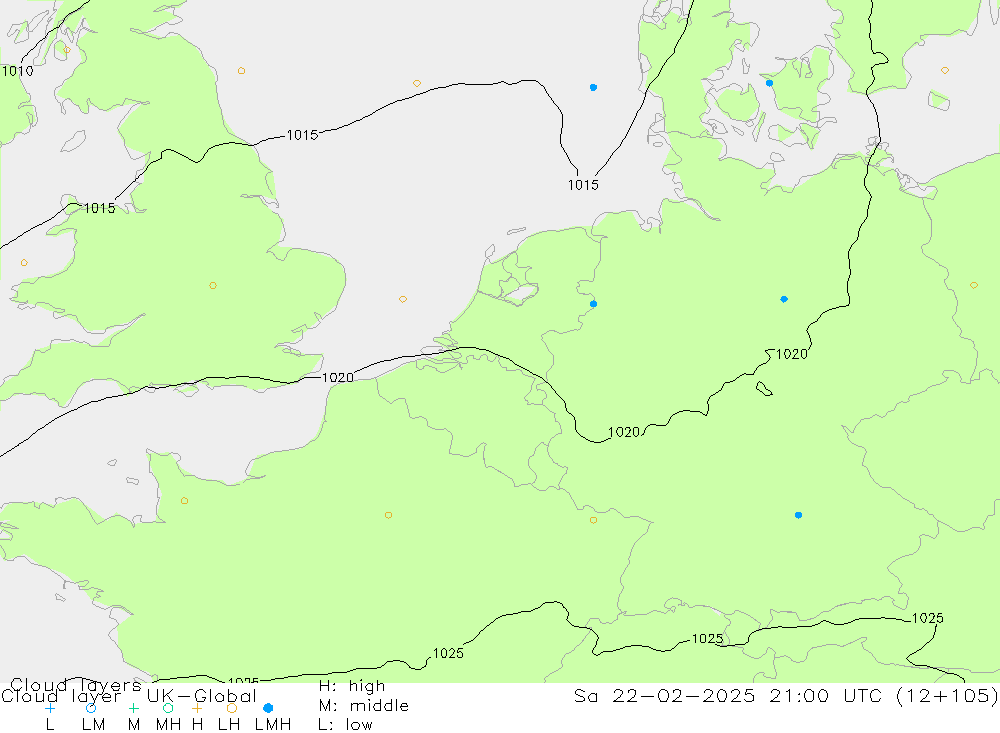Click the small Isle of Man outline in the Irish Sea
Image resolution: width=1000 pixels, height=733 pixels.
[73, 141]
